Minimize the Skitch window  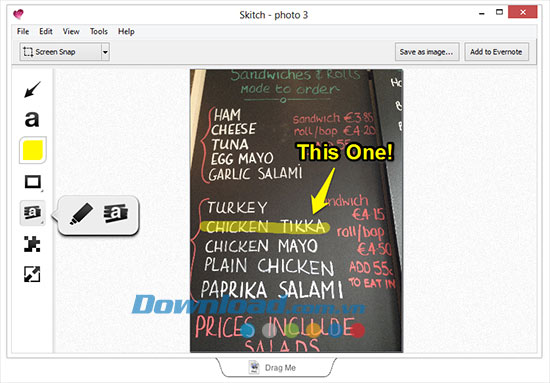pos(482,13)
